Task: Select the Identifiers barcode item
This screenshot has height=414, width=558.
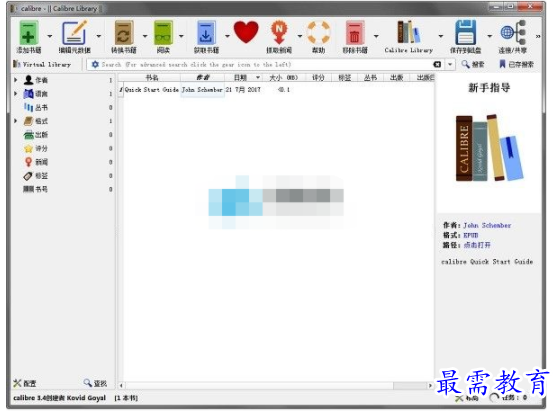Action: (x=35, y=189)
